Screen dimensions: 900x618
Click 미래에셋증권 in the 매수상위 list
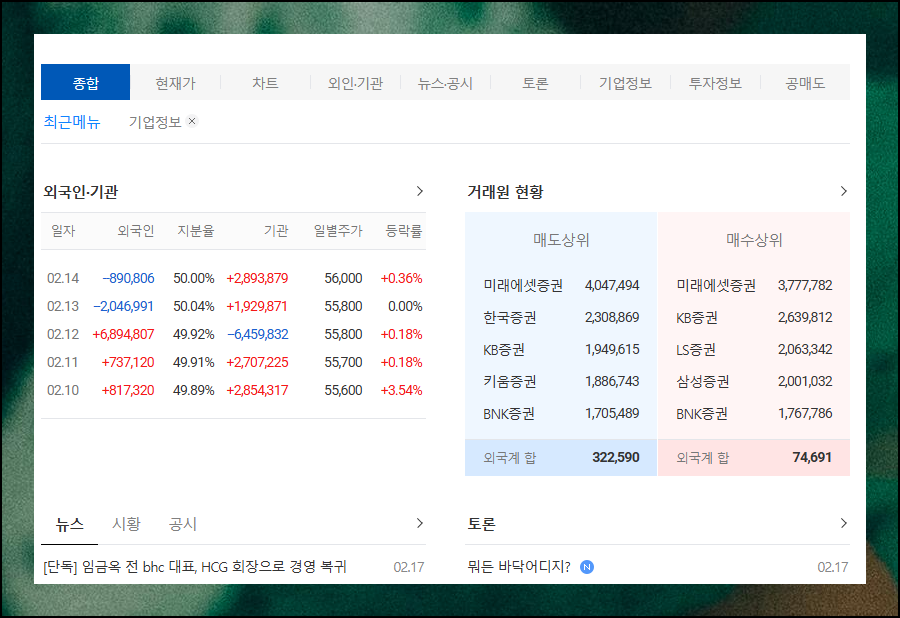716,285
